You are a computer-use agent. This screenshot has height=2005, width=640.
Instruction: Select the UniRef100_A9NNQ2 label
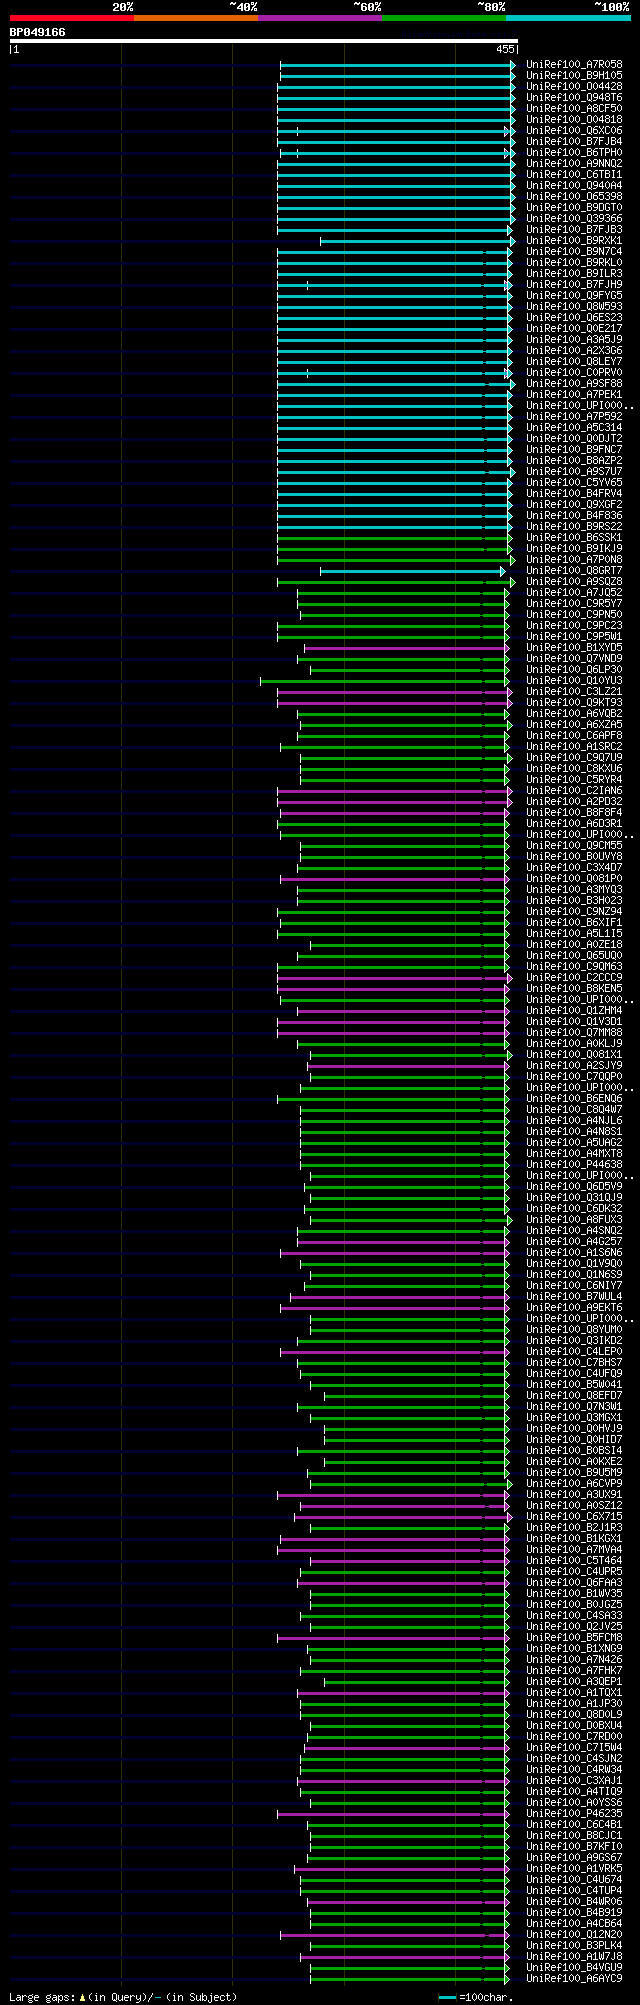[574, 164]
